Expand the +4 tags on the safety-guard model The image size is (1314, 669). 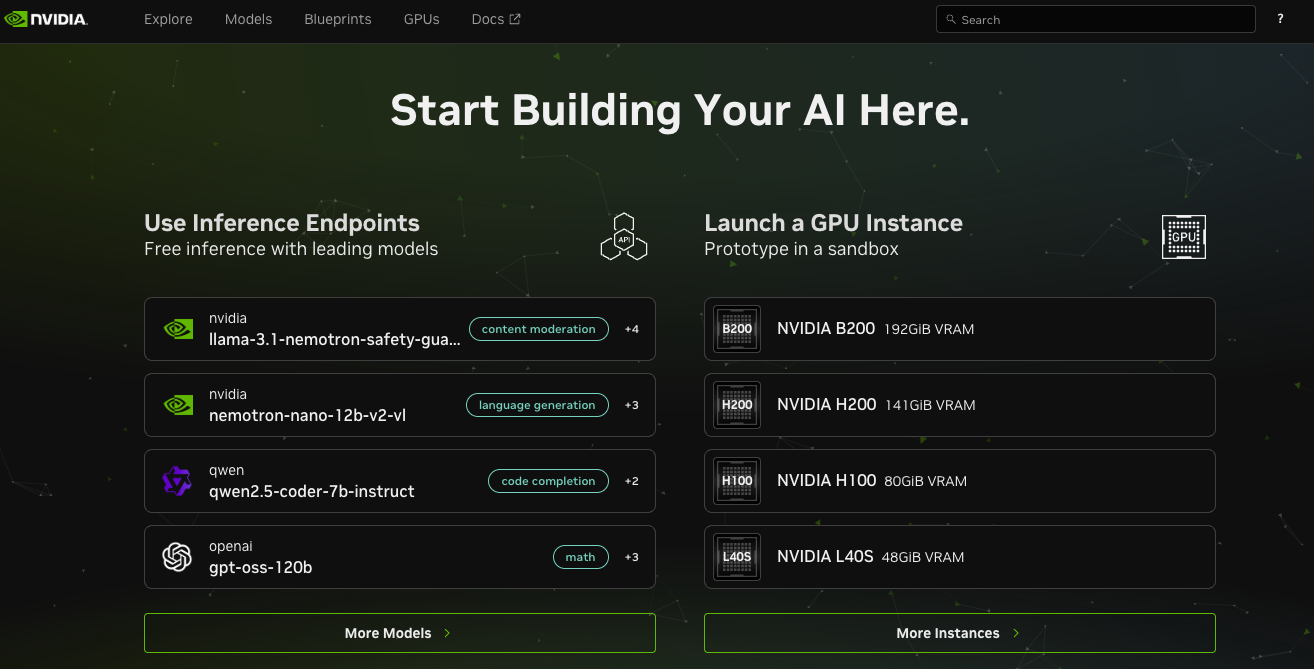point(632,328)
